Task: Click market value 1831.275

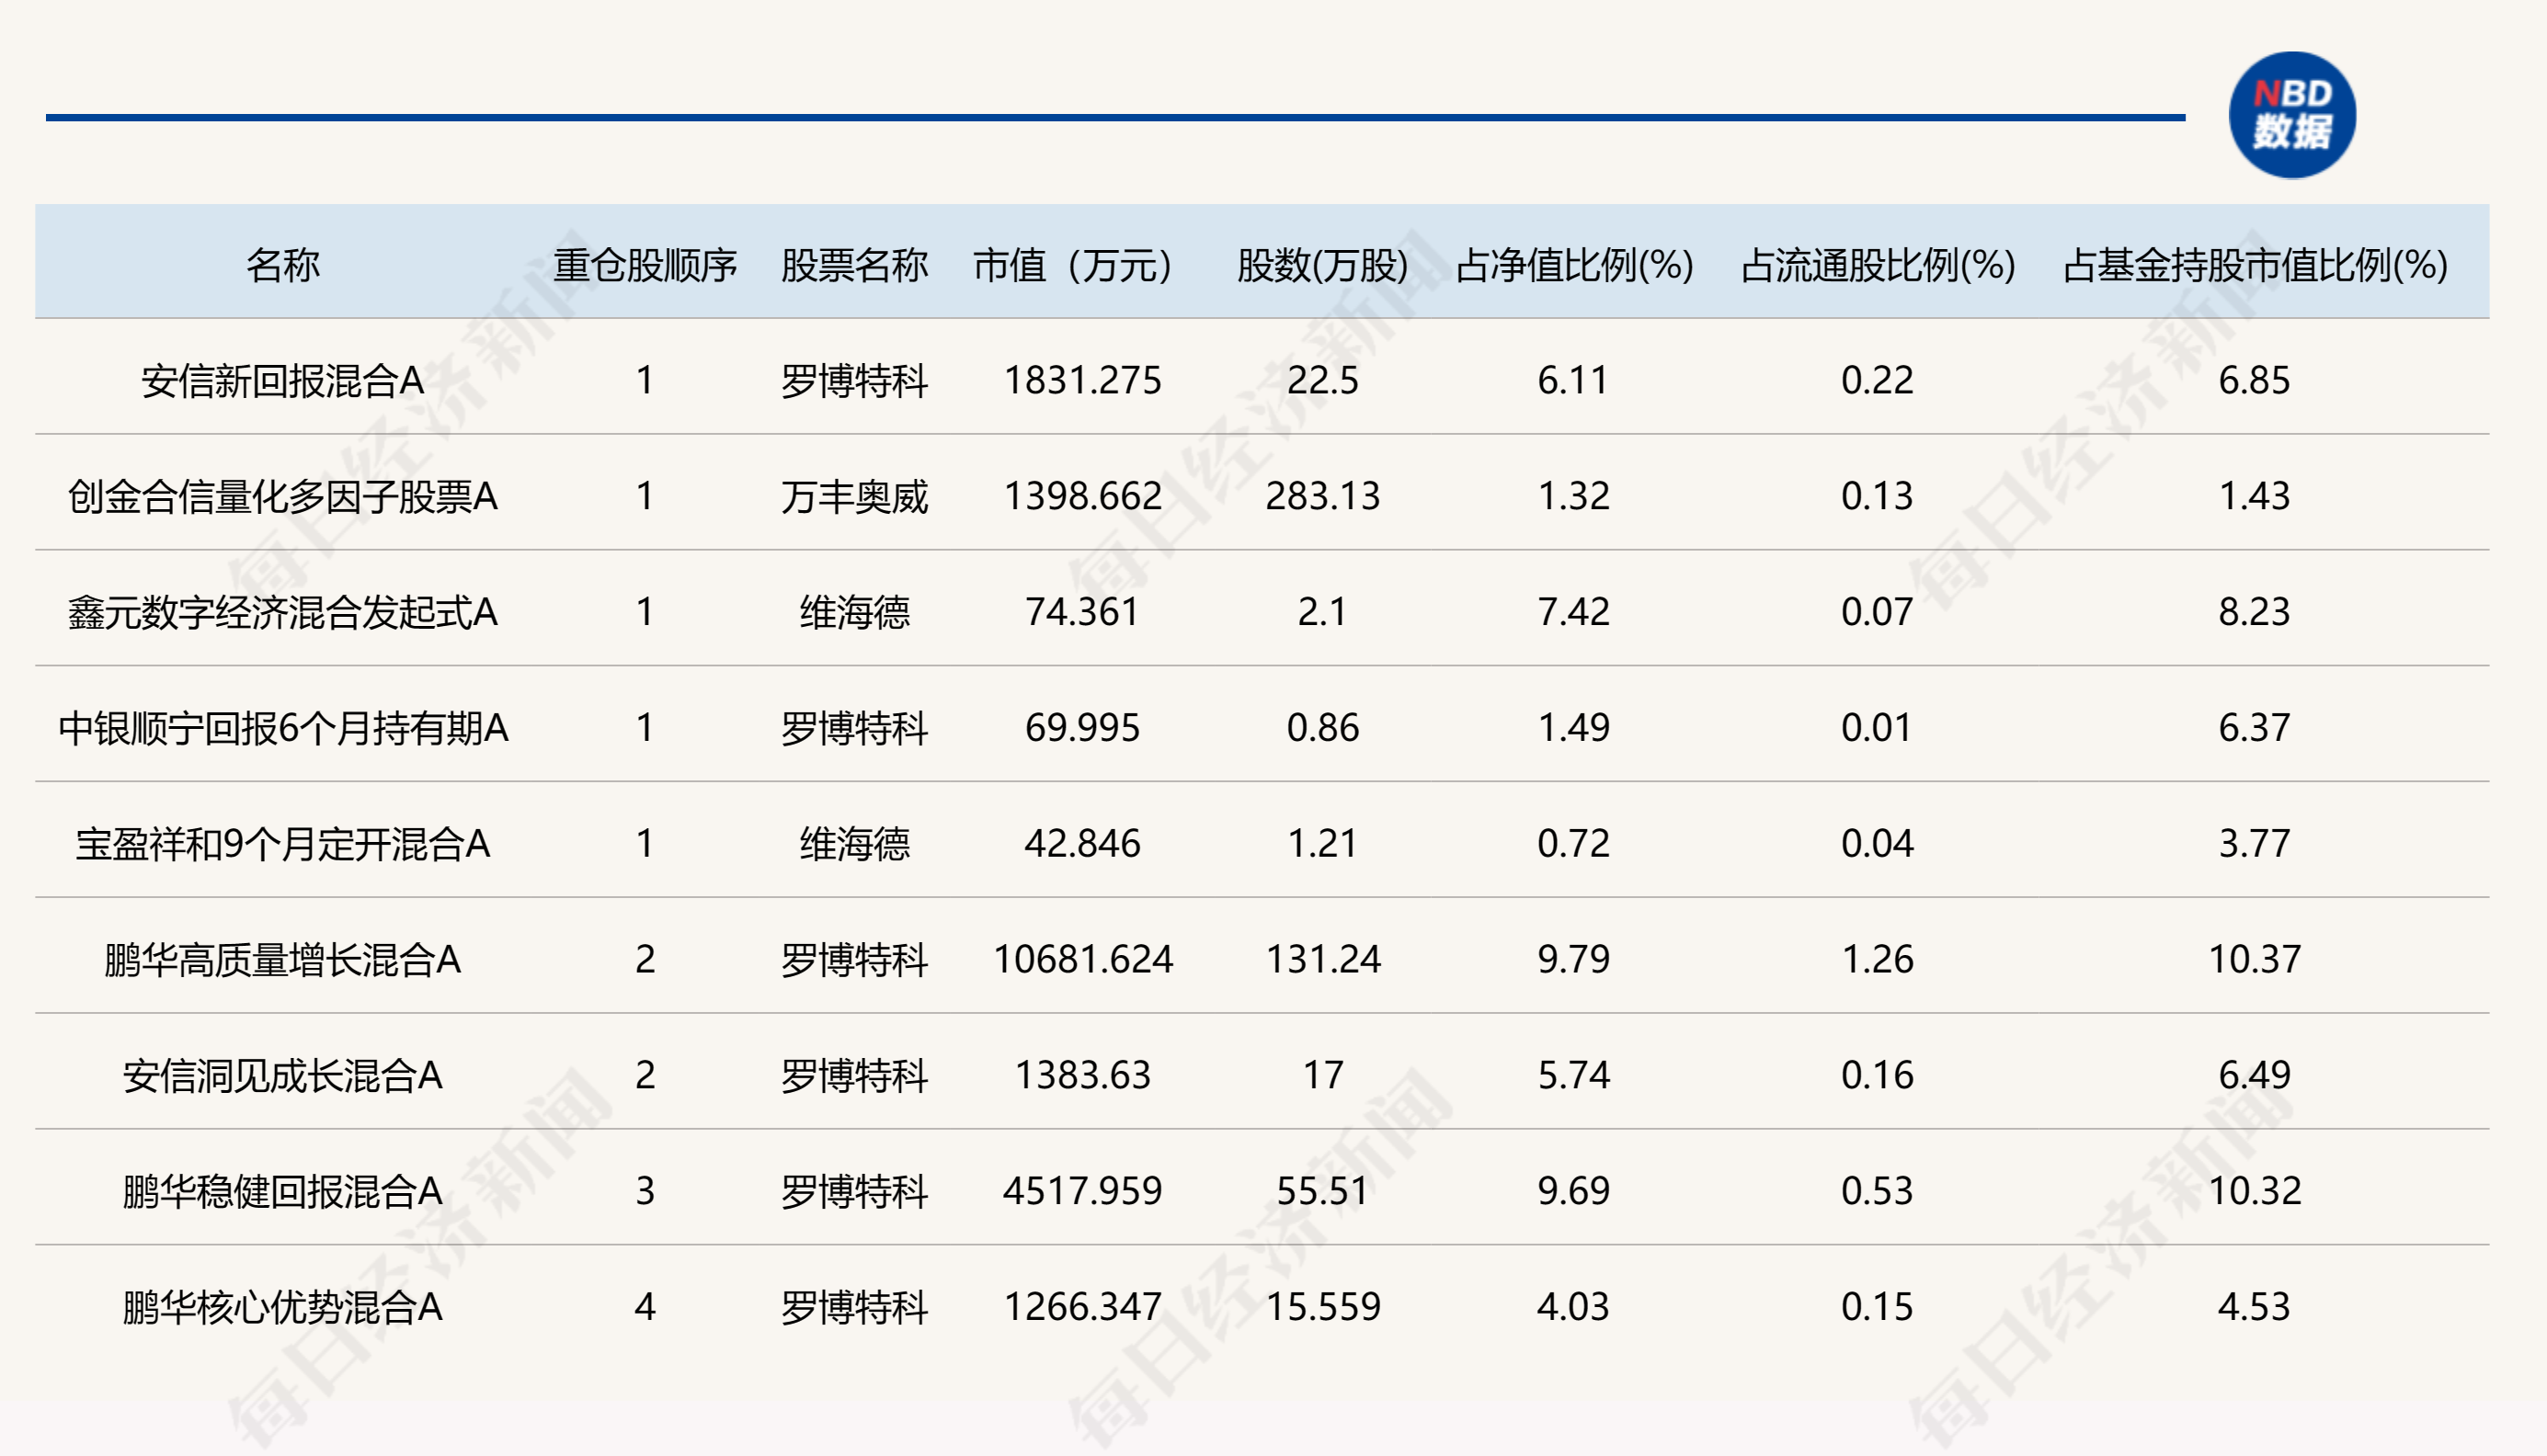Action: [1082, 380]
